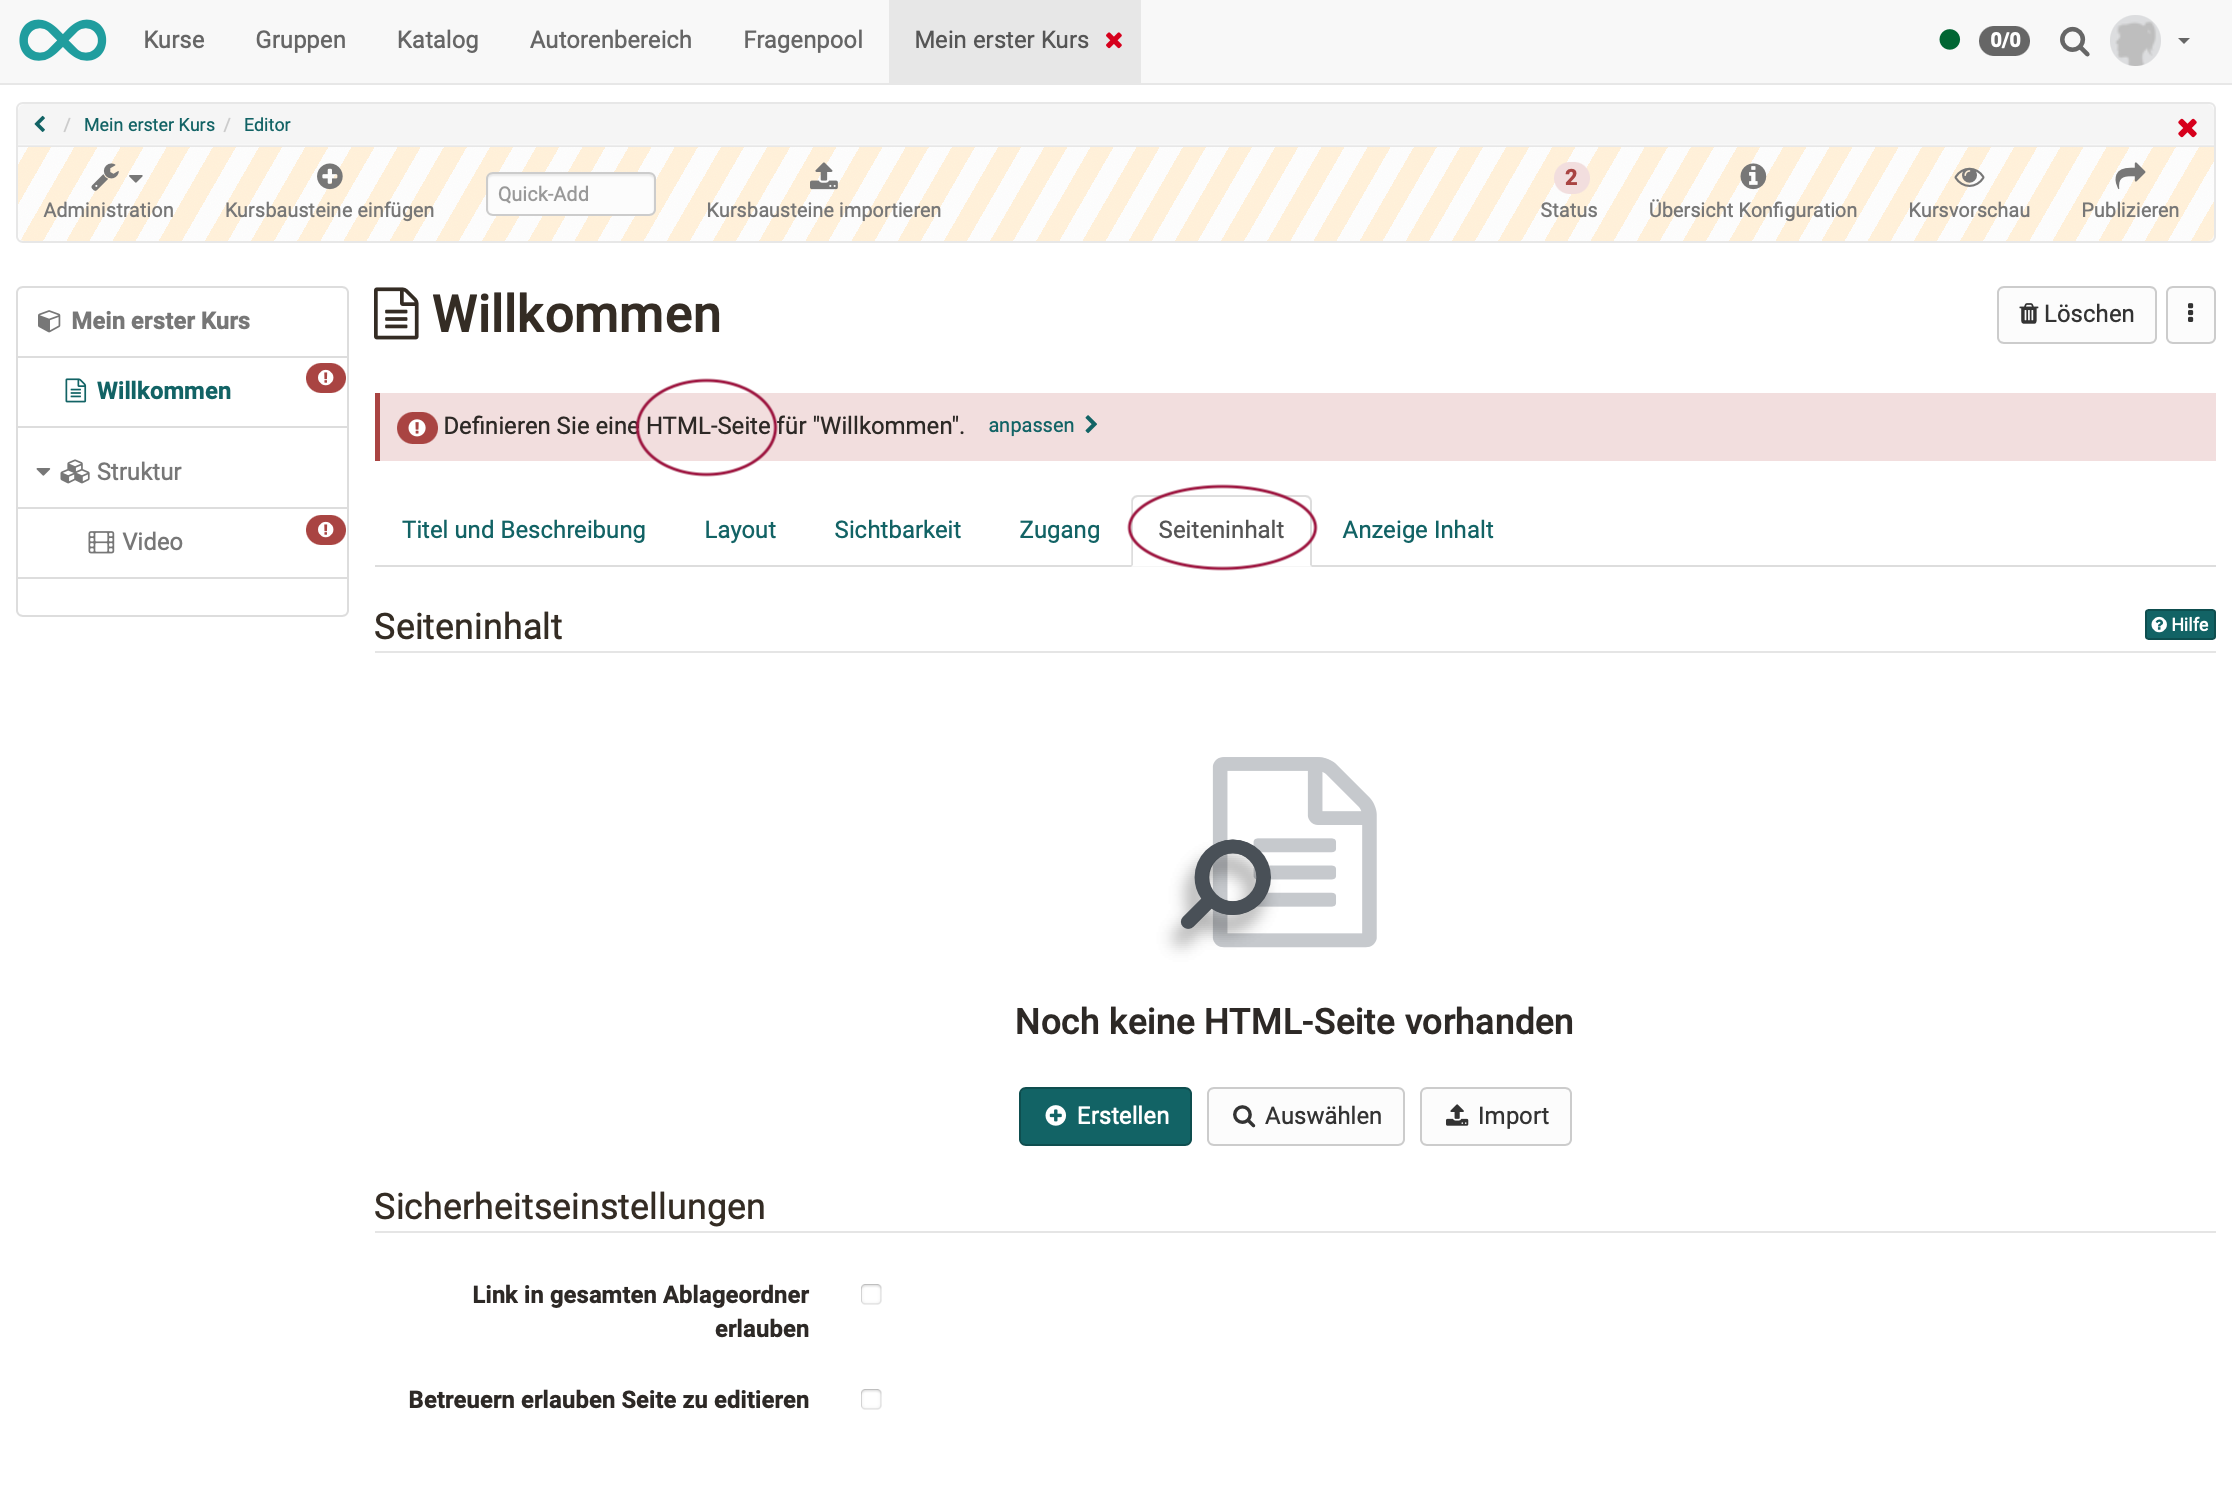Click Video node's red error badge
The height and width of the screenshot is (1488, 2232).
(x=325, y=530)
